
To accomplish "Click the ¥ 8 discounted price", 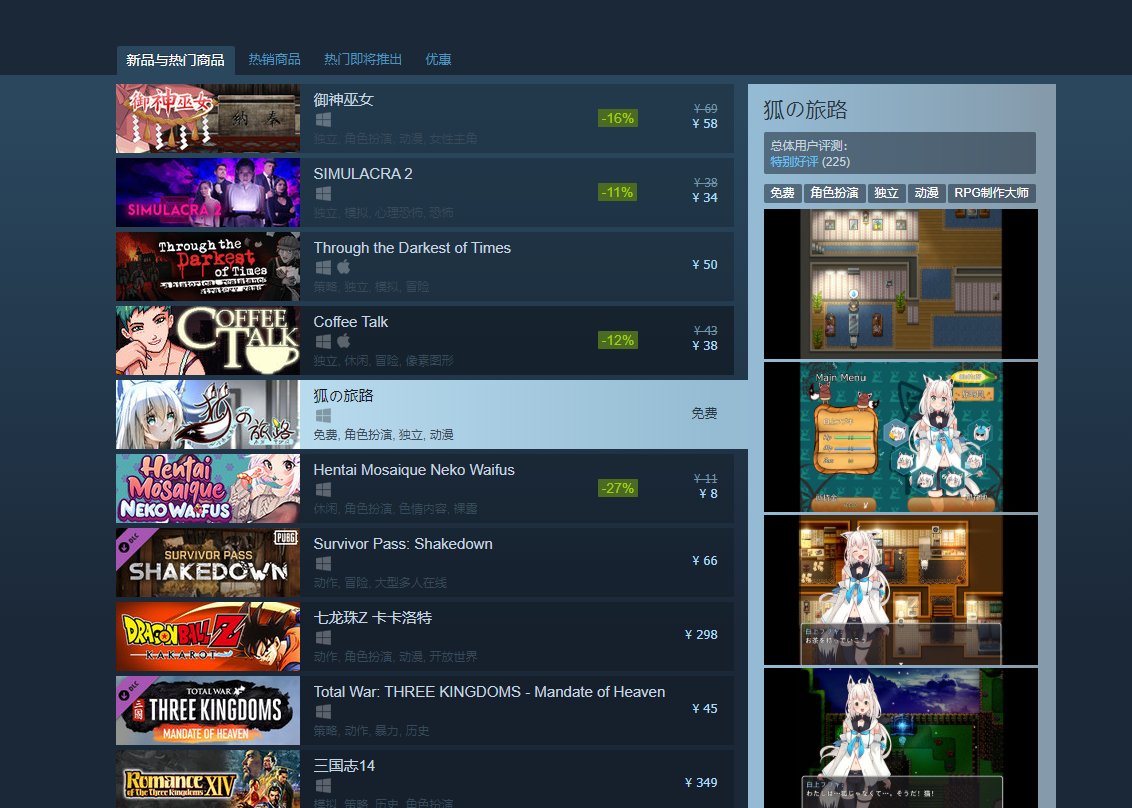I will [x=708, y=494].
